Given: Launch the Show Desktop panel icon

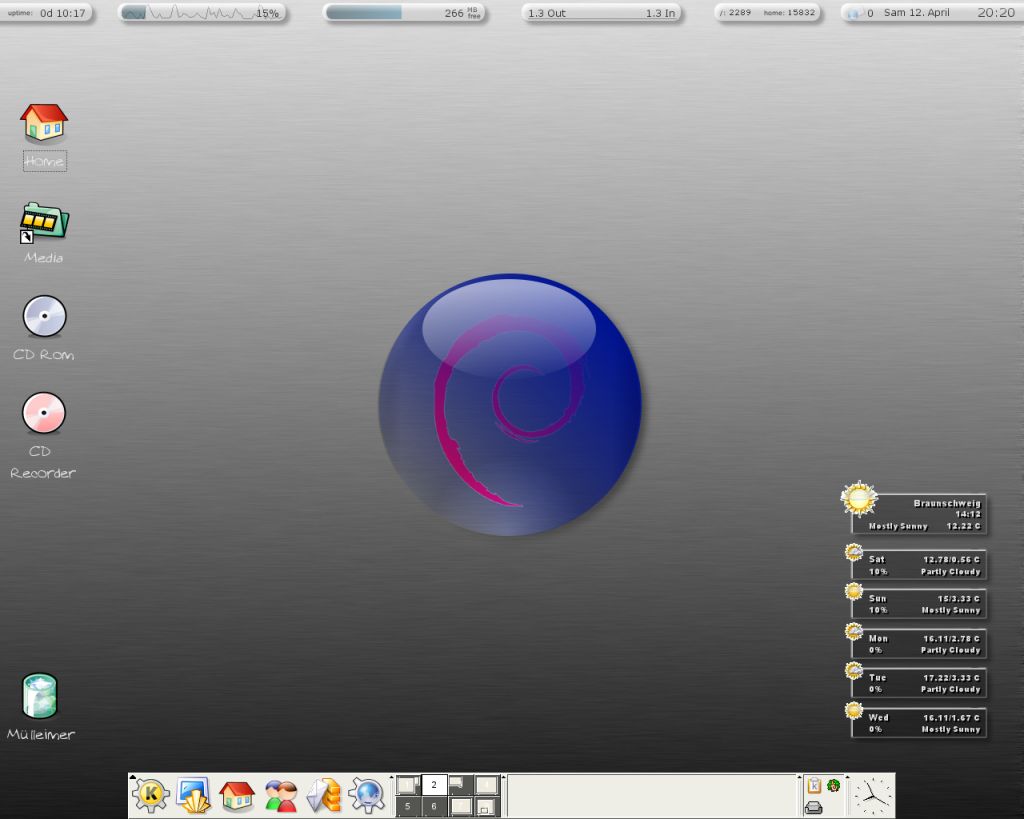Looking at the screenshot, I should point(193,795).
